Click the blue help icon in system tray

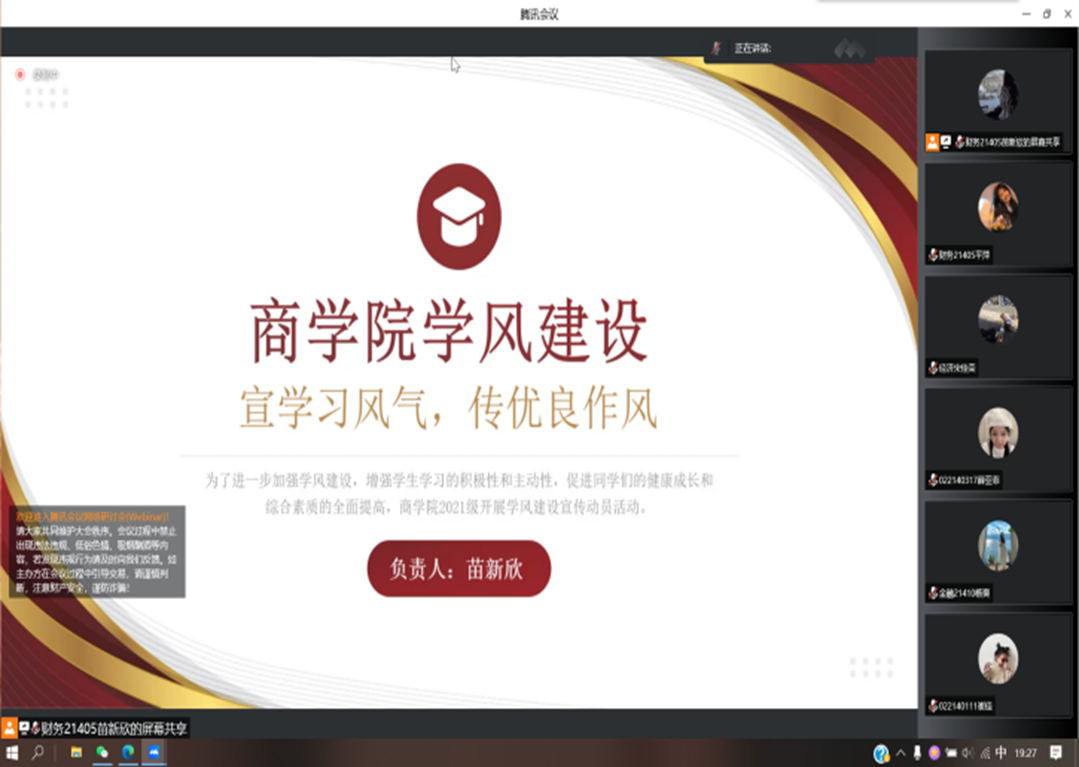click(881, 753)
